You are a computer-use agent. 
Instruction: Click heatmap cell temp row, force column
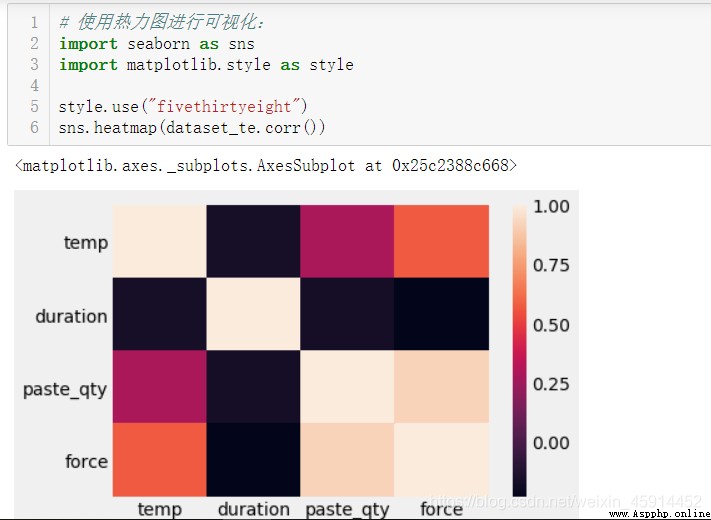442,241
